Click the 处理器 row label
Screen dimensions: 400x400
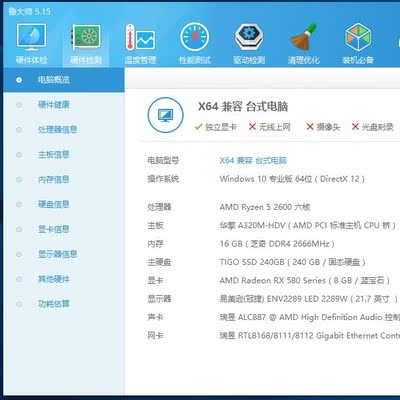click(x=159, y=207)
